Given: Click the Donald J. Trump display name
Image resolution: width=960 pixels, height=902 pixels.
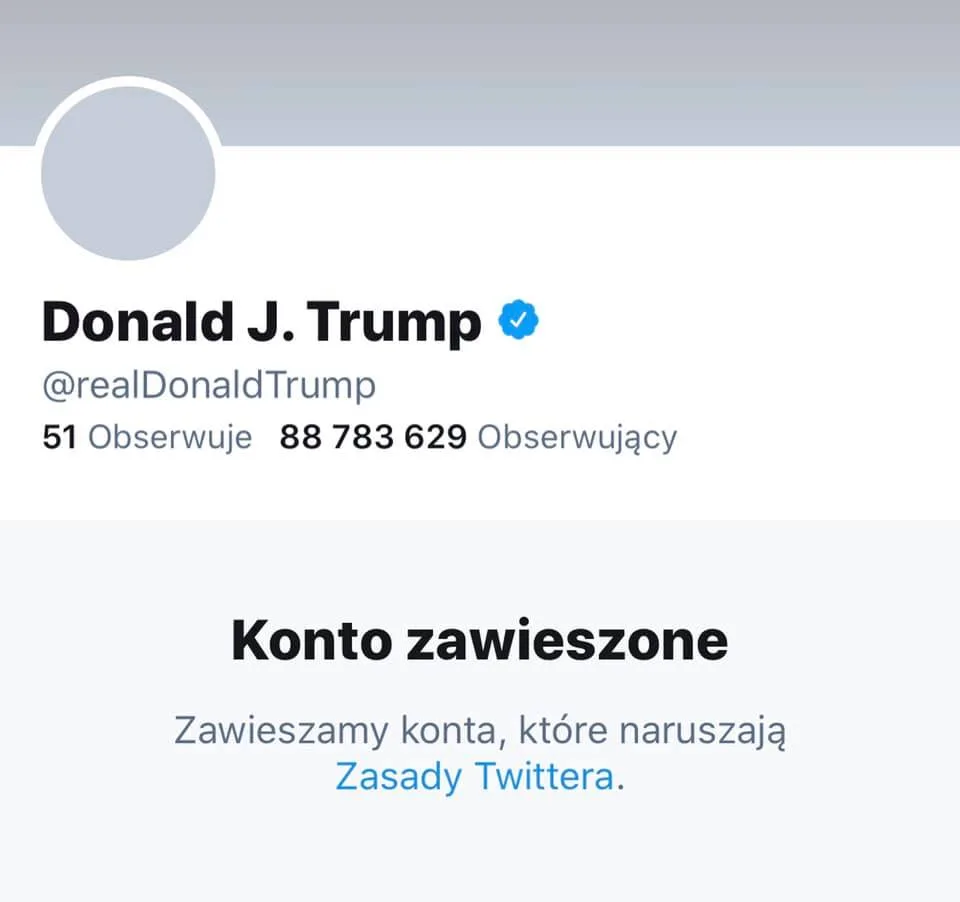Looking at the screenshot, I should [261, 322].
